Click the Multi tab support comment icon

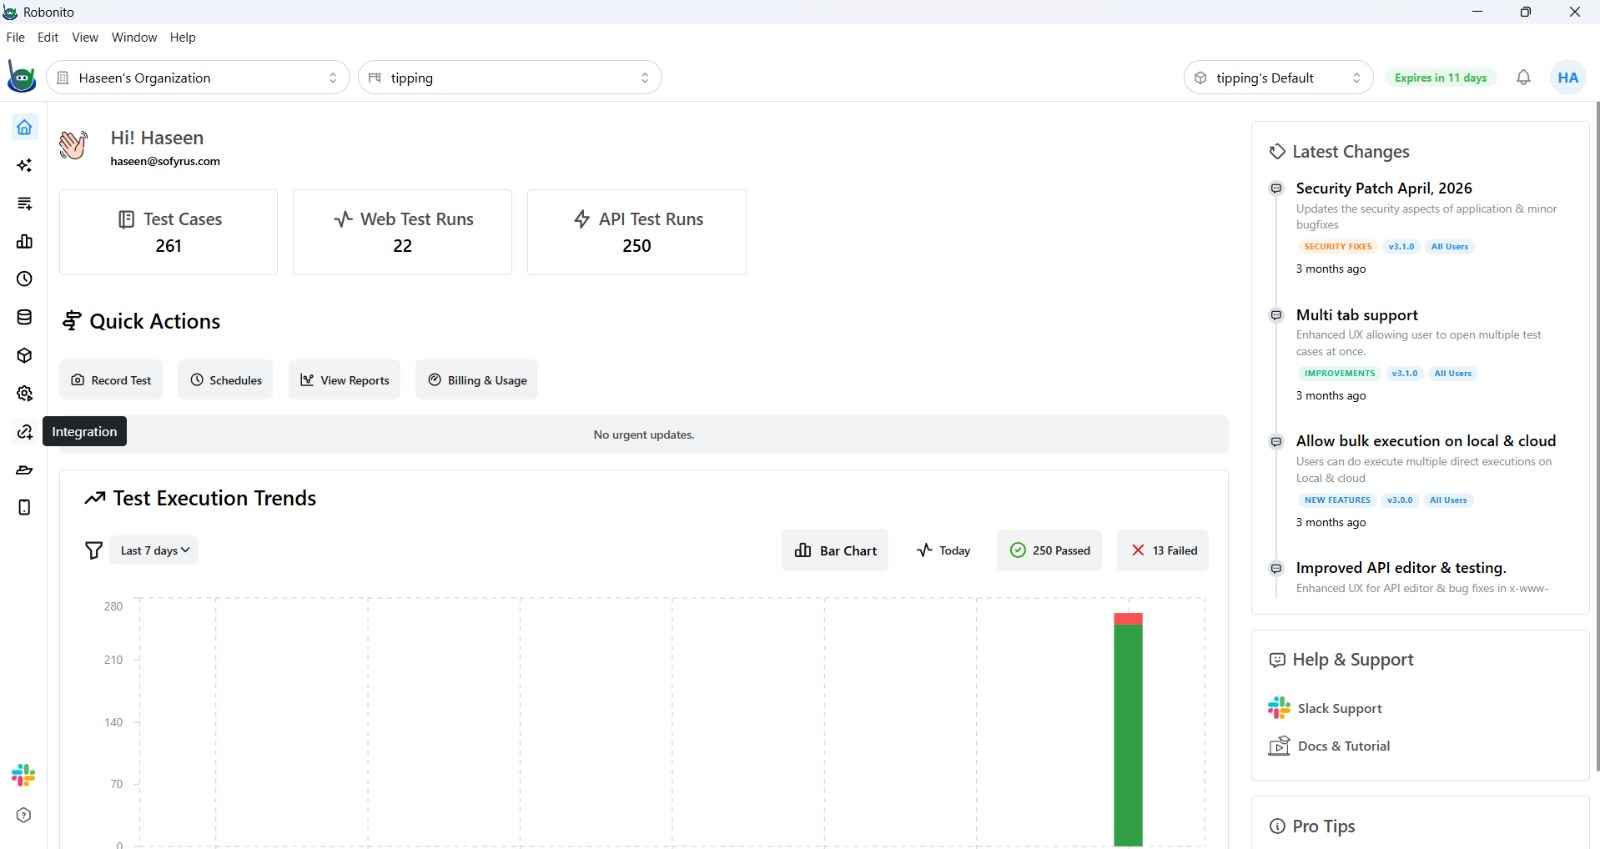1276,315
